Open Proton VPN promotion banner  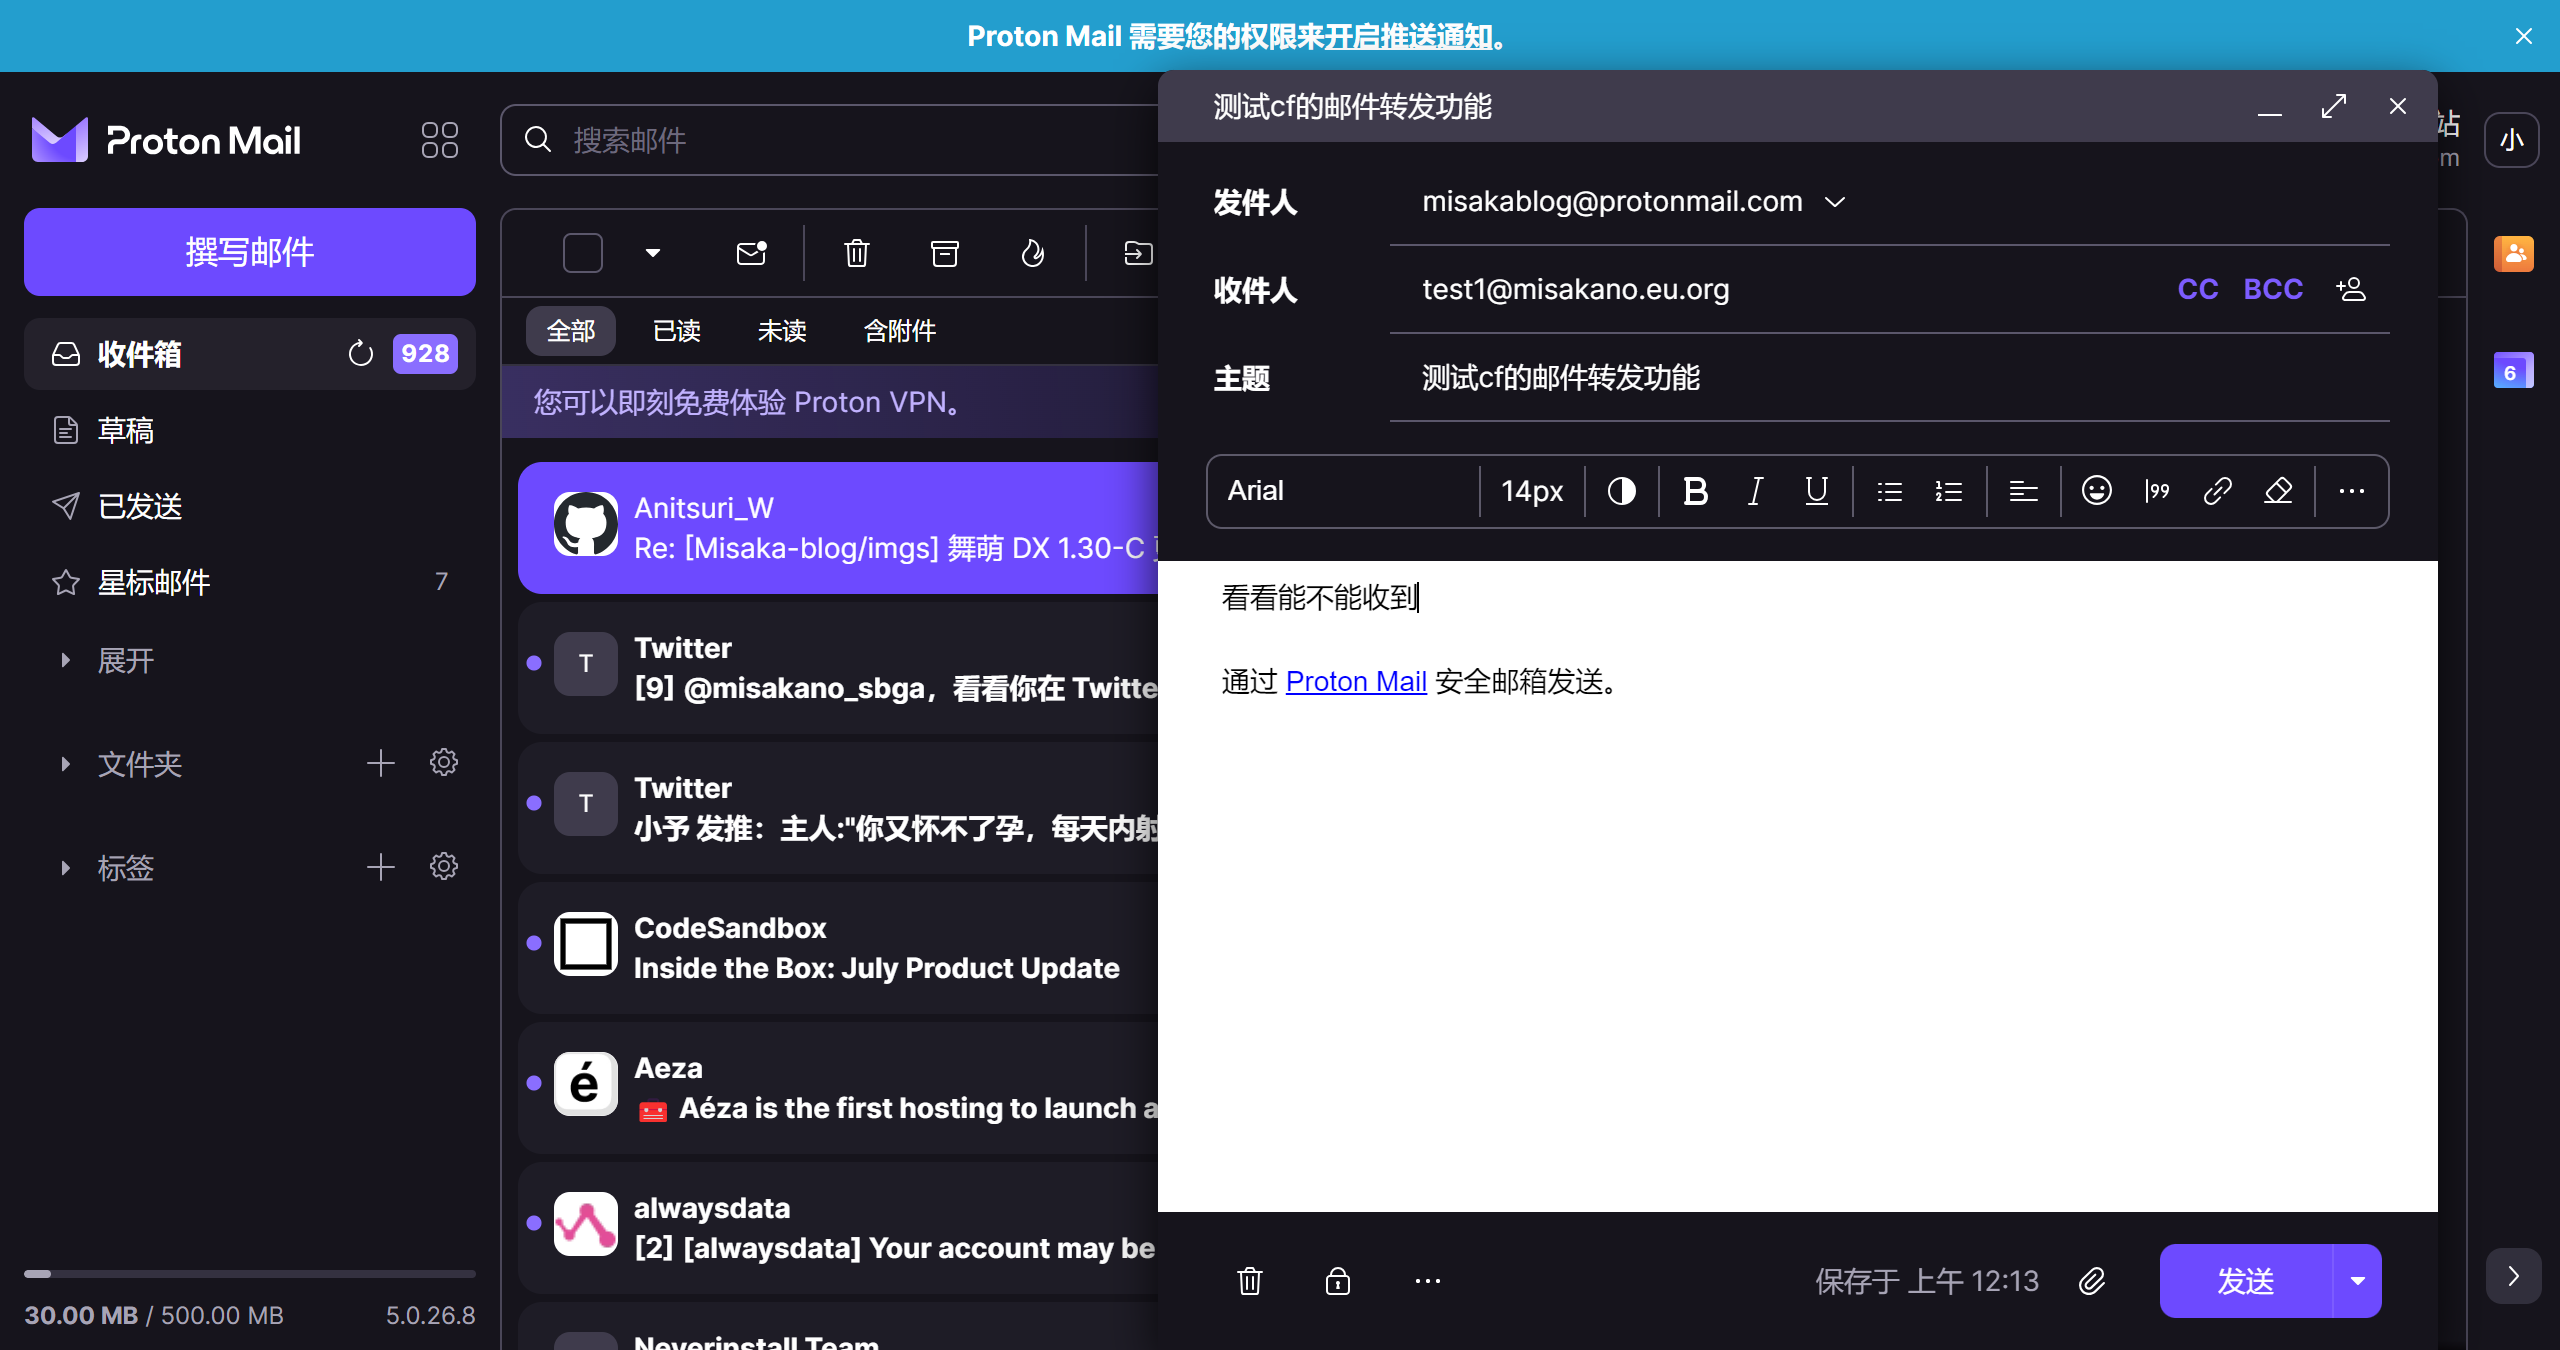[x=830, y=402]
